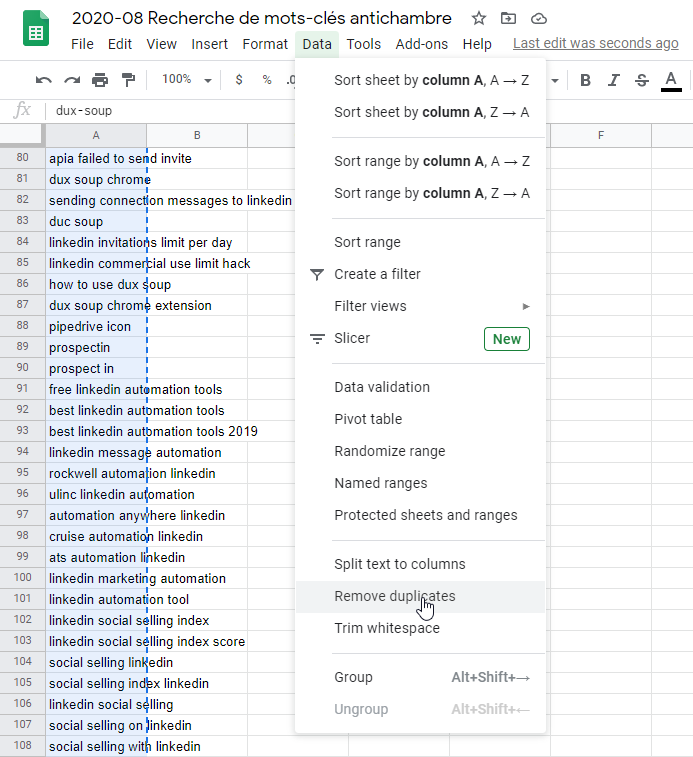Select the paint format tool
This screenshot has height=757, width=693.
point(128,80)
